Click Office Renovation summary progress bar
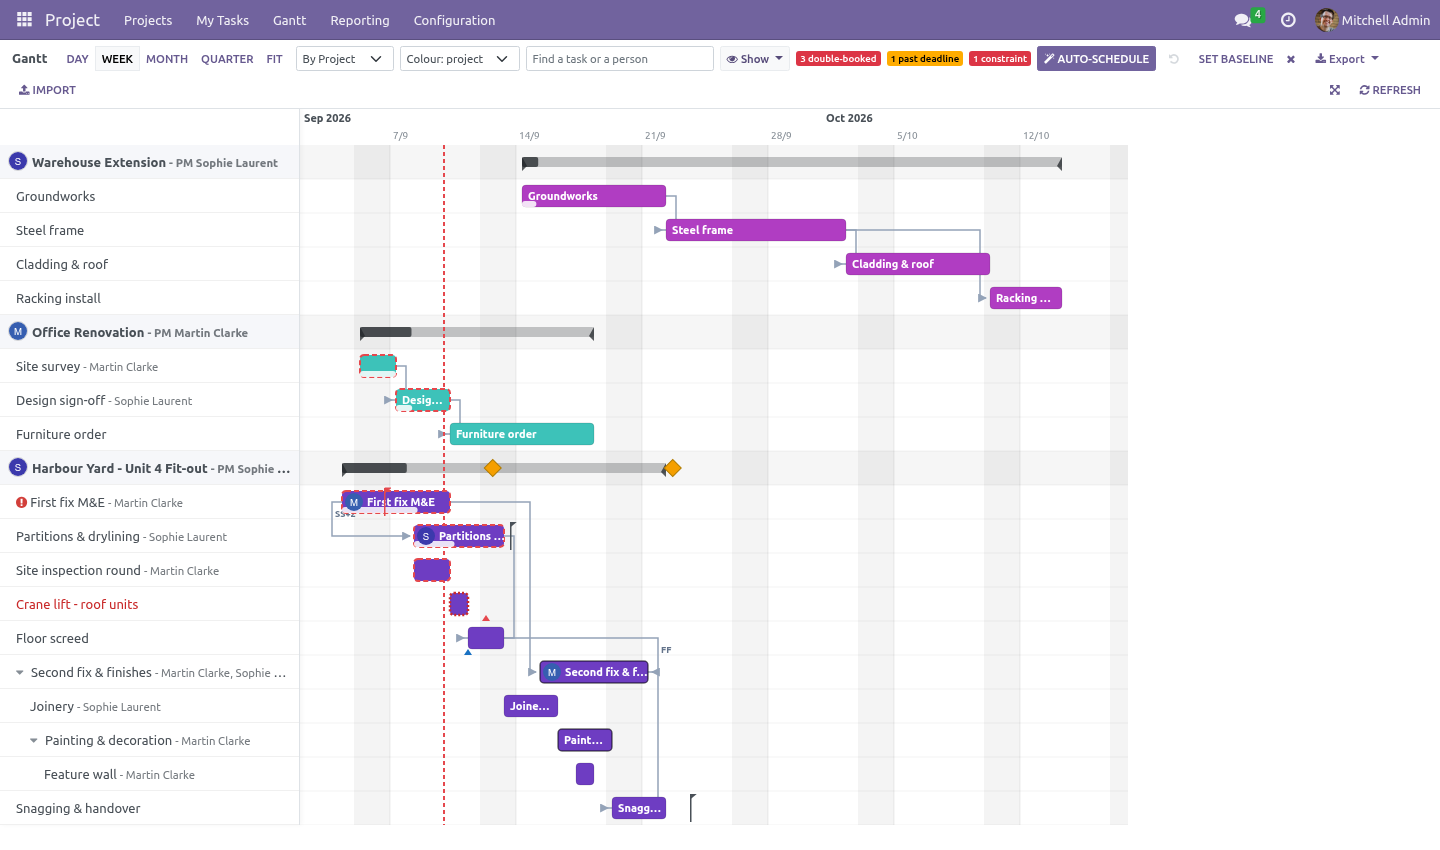The width and height of the screenshot is (1440, 850). [x=477, y=332]
